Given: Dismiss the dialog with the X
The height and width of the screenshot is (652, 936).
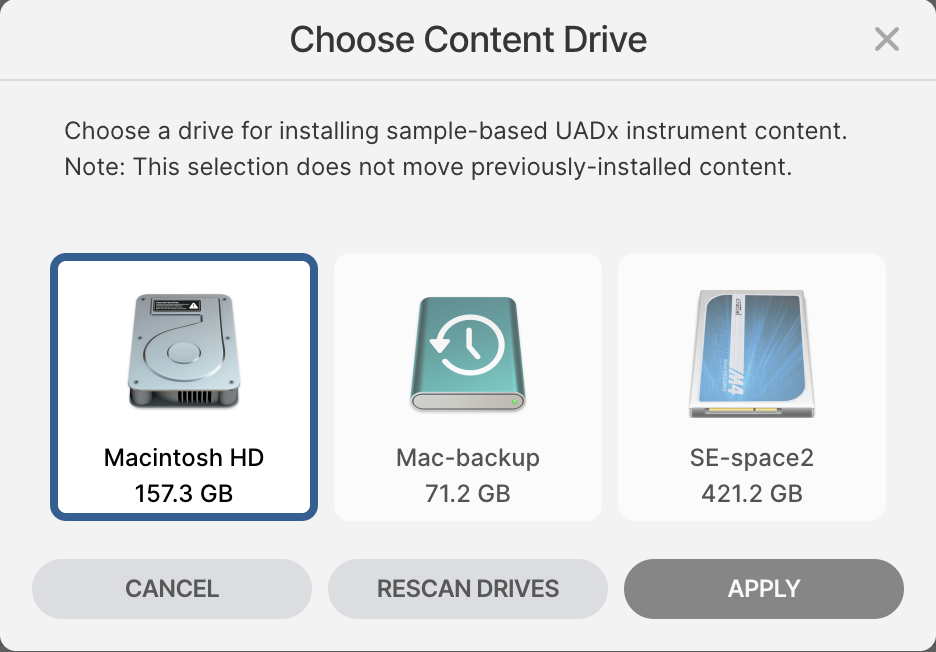Looking at the screenshot, I should pos(886,39).
